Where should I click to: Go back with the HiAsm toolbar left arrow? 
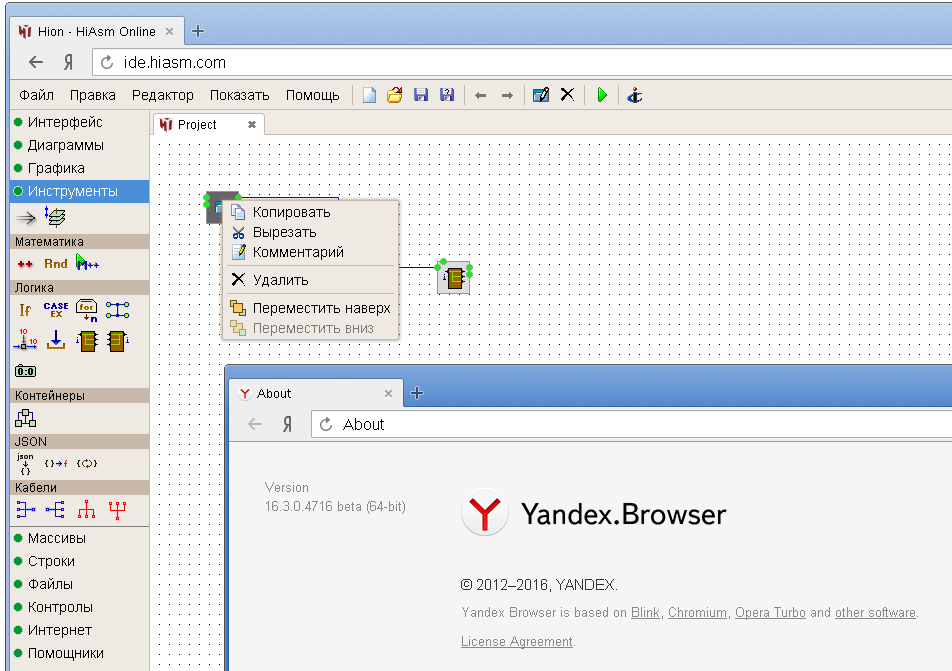[480, 95]
